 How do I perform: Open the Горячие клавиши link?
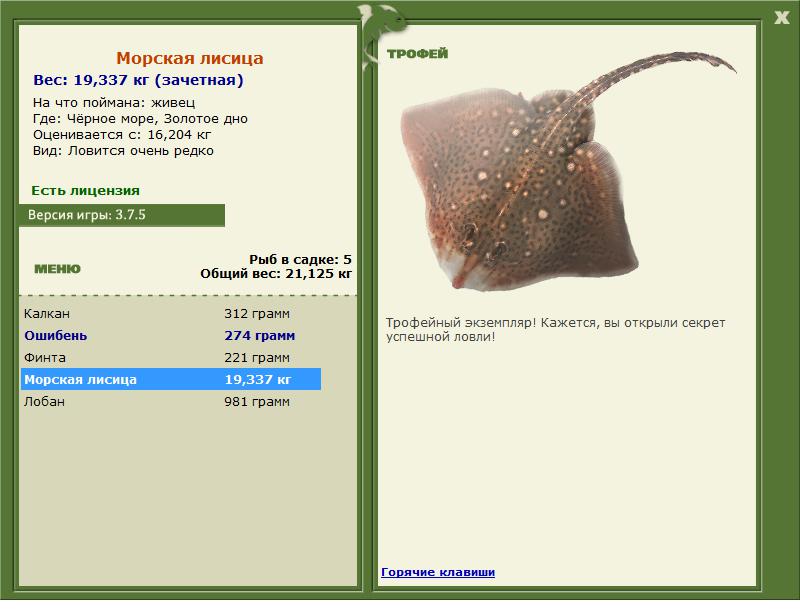click(x=438, y=572)
